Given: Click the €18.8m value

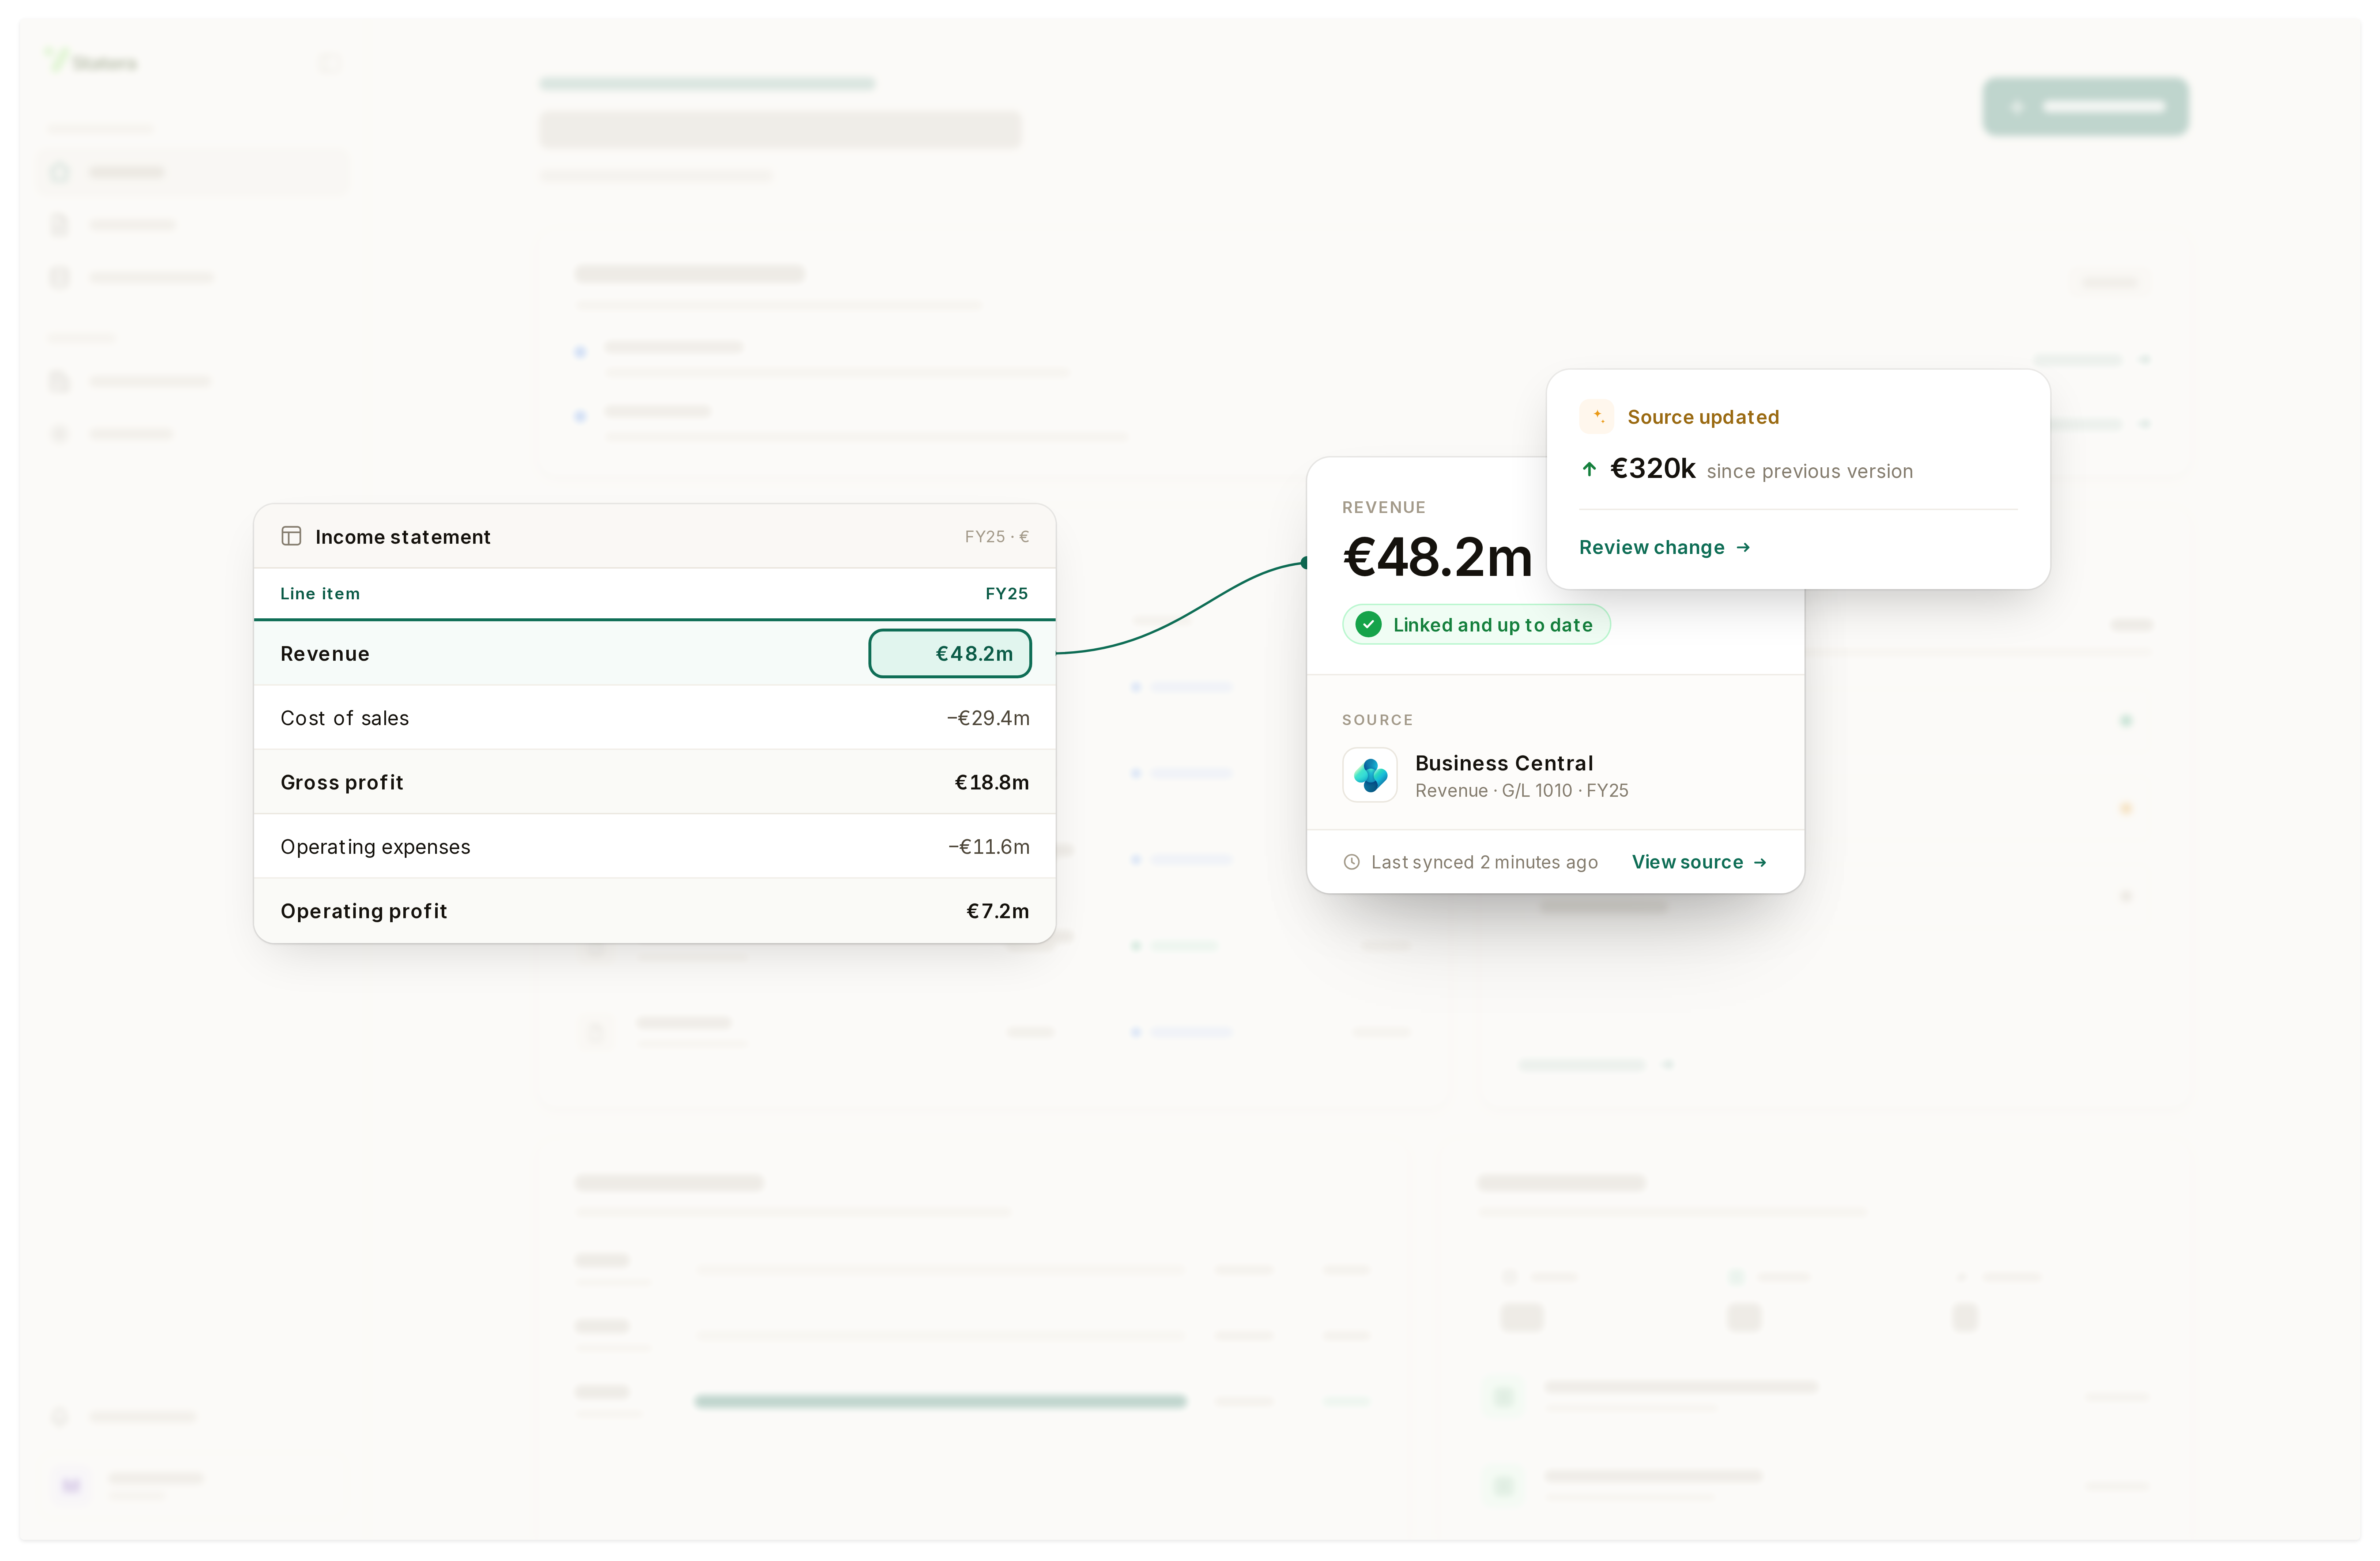Looking at the screenshot, I should tap(992, 782).
